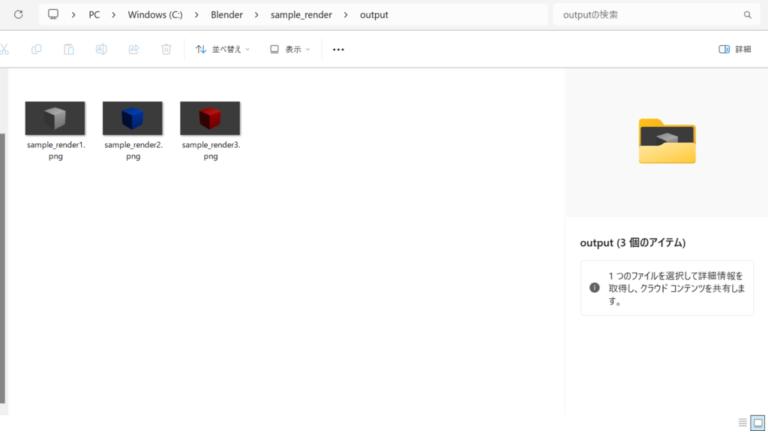Screen dimensions: 768x431
Task: Select the sample_render3.png red cube file
Action: click(x=210, y=118)
